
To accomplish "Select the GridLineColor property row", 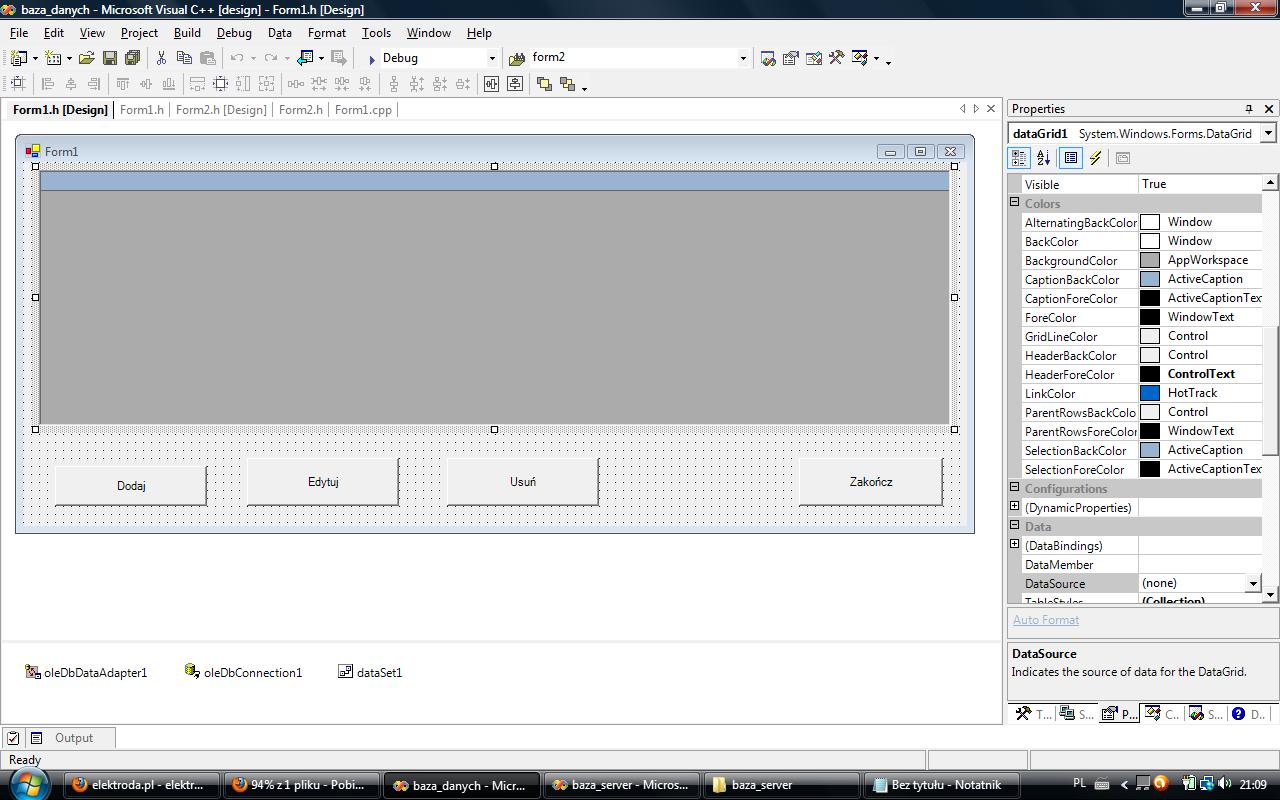I will 1141,336.
